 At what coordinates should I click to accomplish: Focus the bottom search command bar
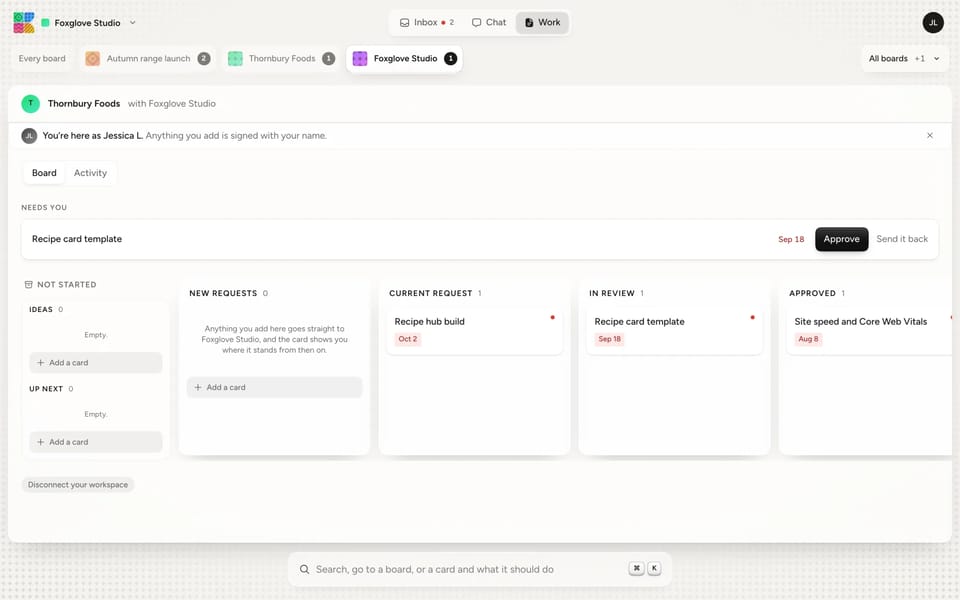pyautogui.click(x=479, y=569)
